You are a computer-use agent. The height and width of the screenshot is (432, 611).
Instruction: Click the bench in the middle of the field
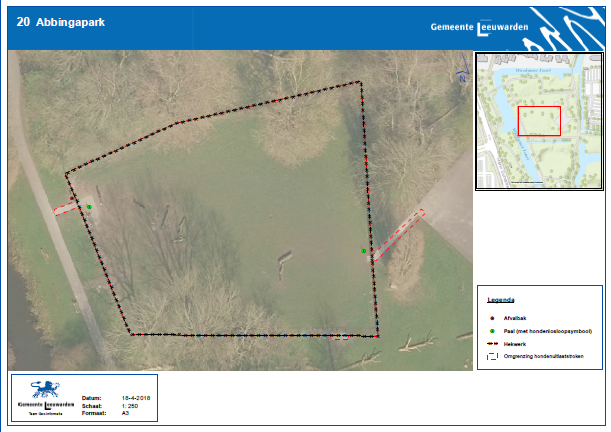(x=285, y=260)
